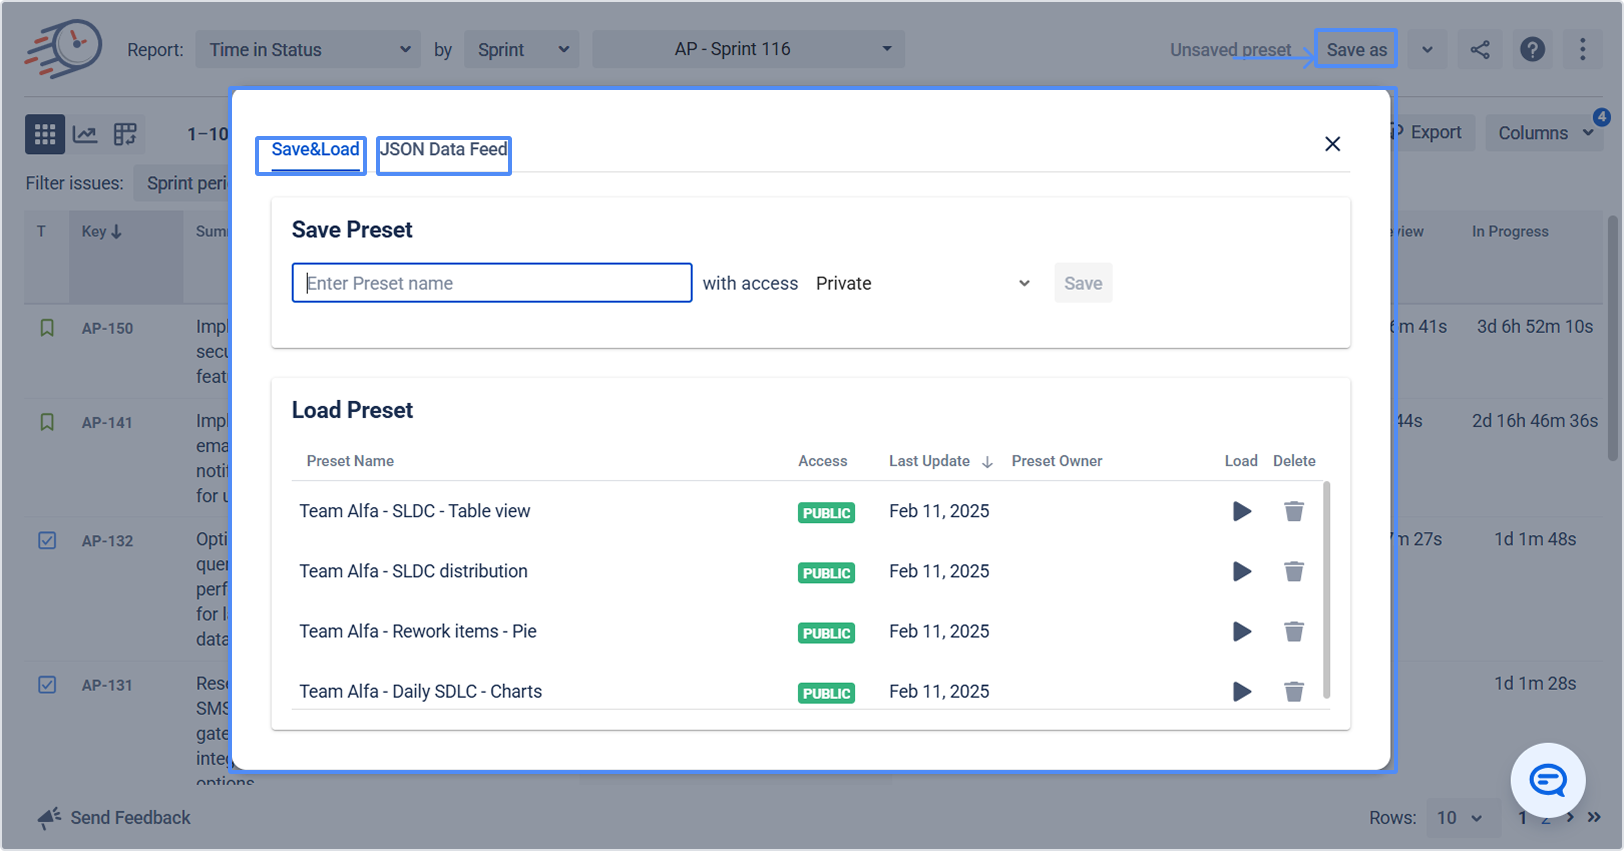Click the Save as button
The height and width of the screenshot is (851, 1624).
1356,49
